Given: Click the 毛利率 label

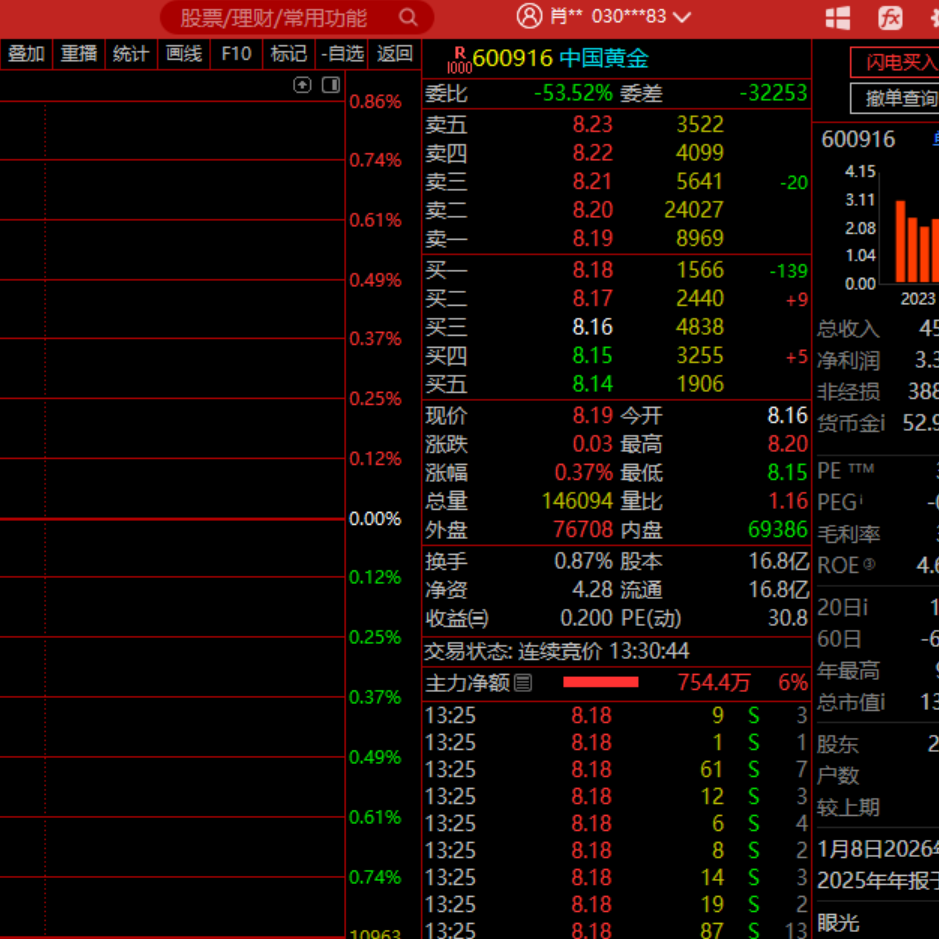Looking at the screenshot, I should point(848,534).
